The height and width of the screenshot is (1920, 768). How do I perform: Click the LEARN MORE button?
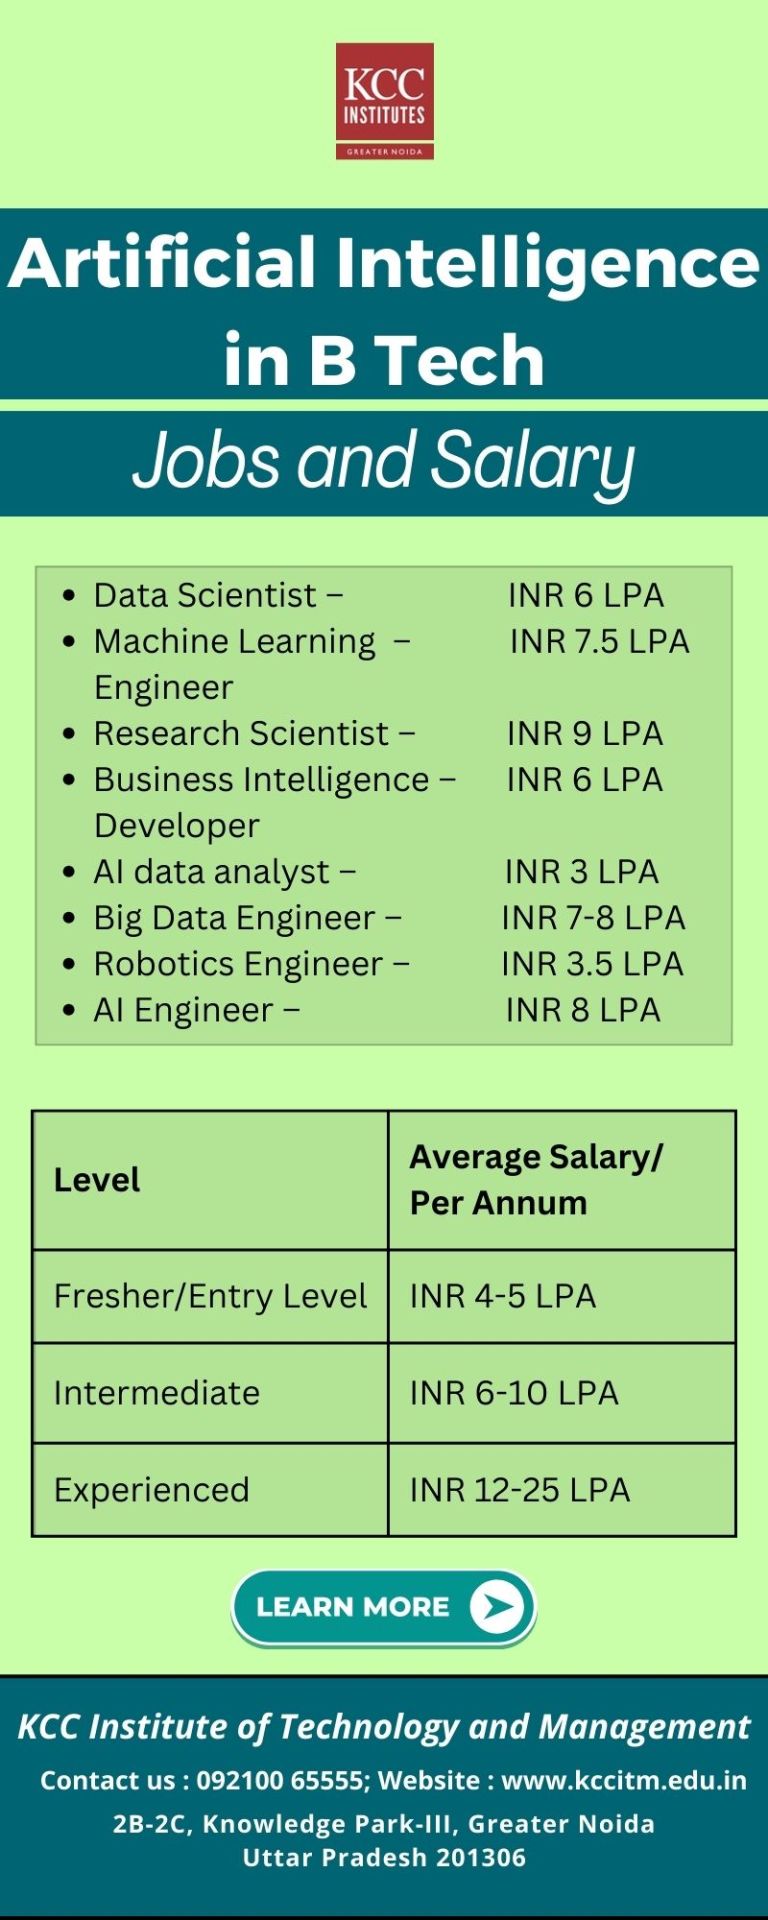(x=384, y=1607)
